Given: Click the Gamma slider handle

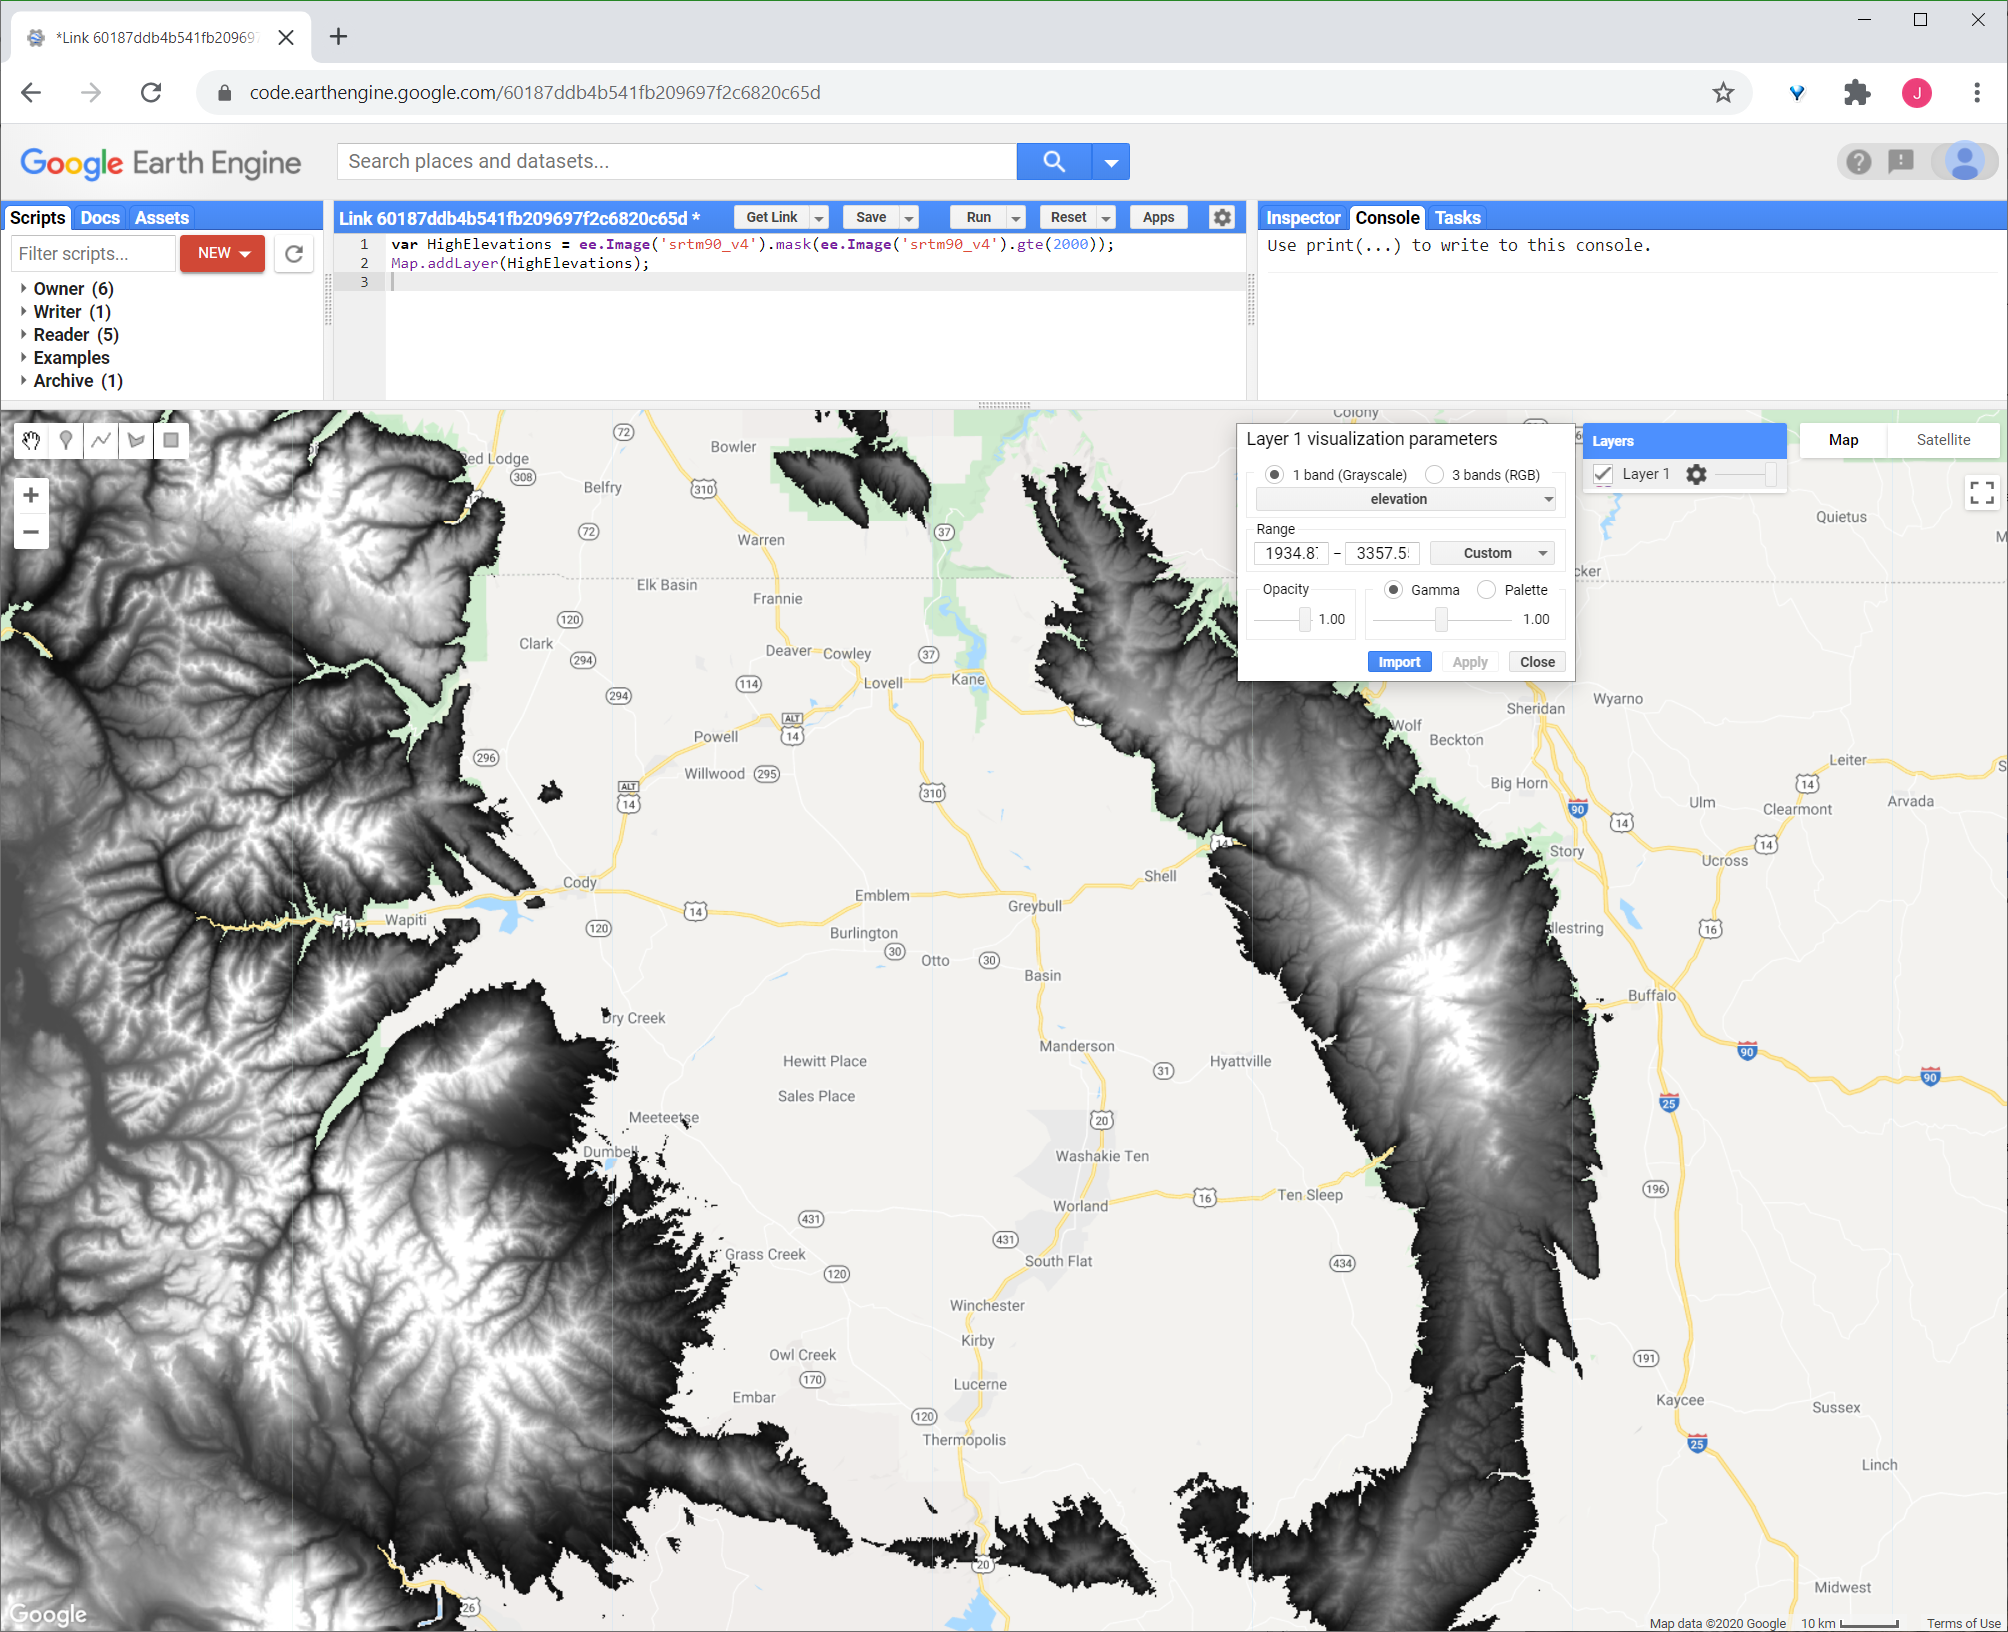Looking at the screenshot, I should (x=1441, y=620).
